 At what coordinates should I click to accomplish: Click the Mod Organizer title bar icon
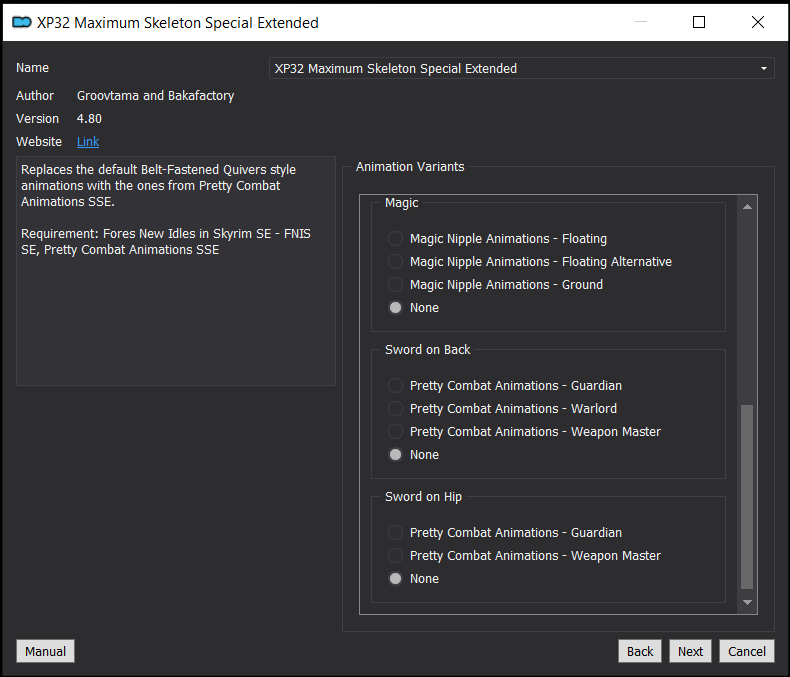[x=22, y=22]
